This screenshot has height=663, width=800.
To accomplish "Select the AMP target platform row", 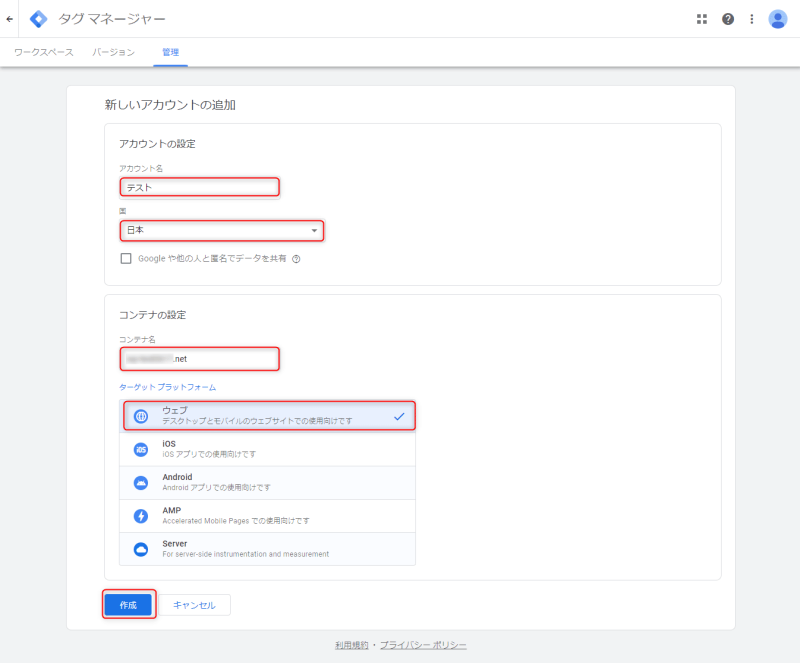I will click(267, 515).
